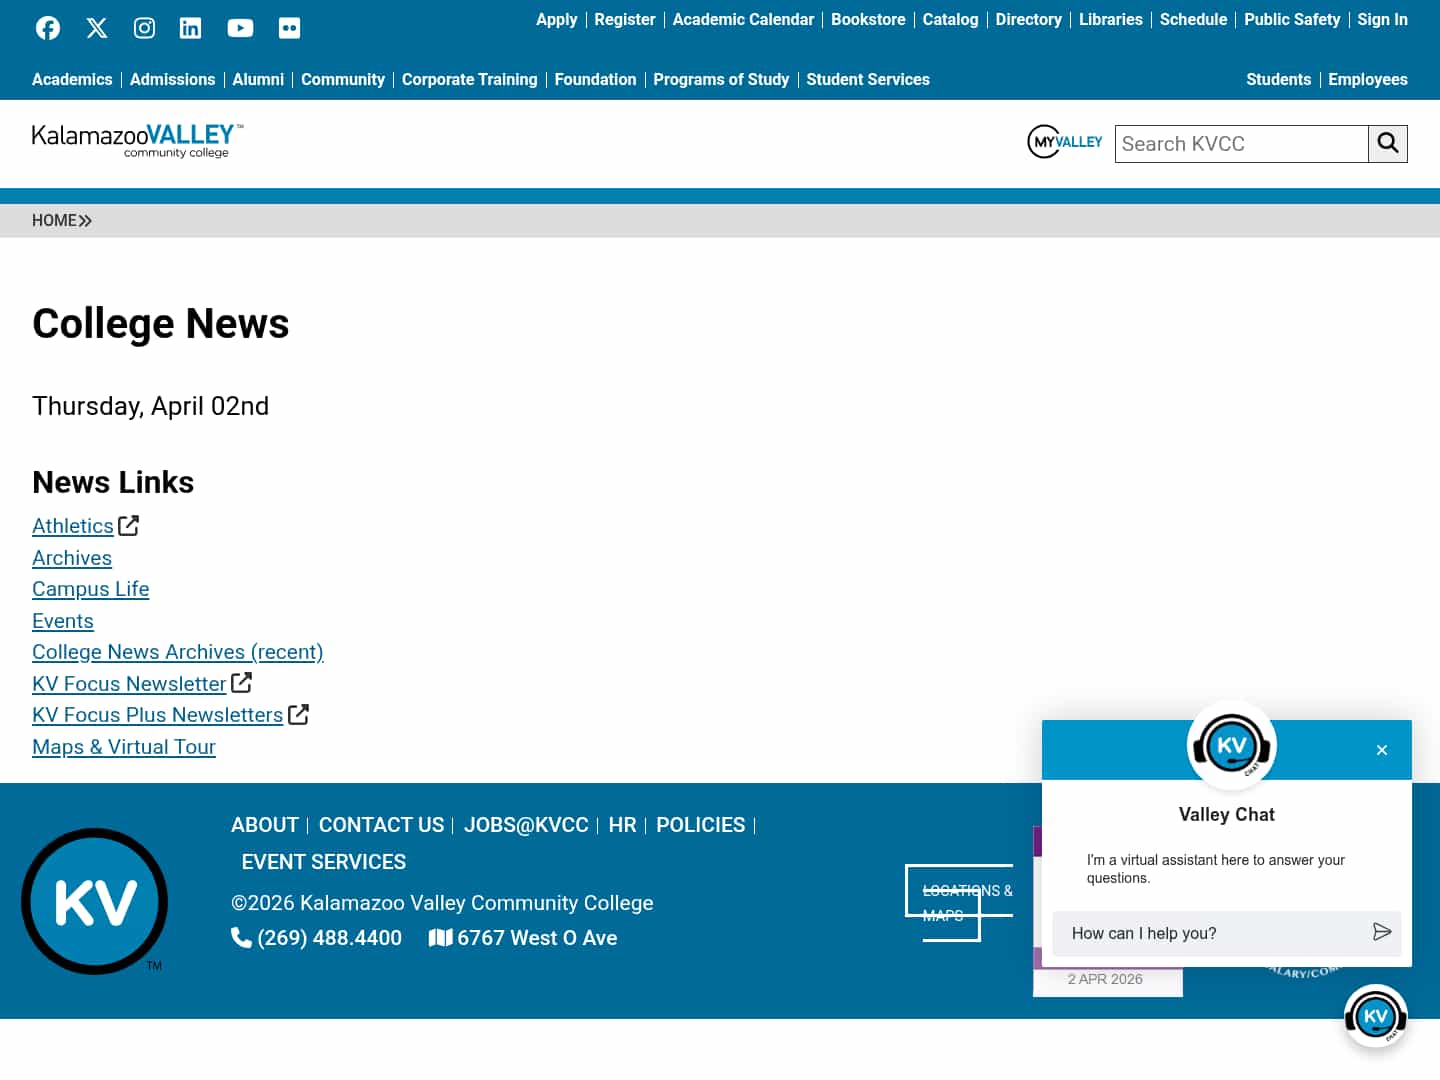
Task: Click the Apply link
Action: (x=556, y=19)
